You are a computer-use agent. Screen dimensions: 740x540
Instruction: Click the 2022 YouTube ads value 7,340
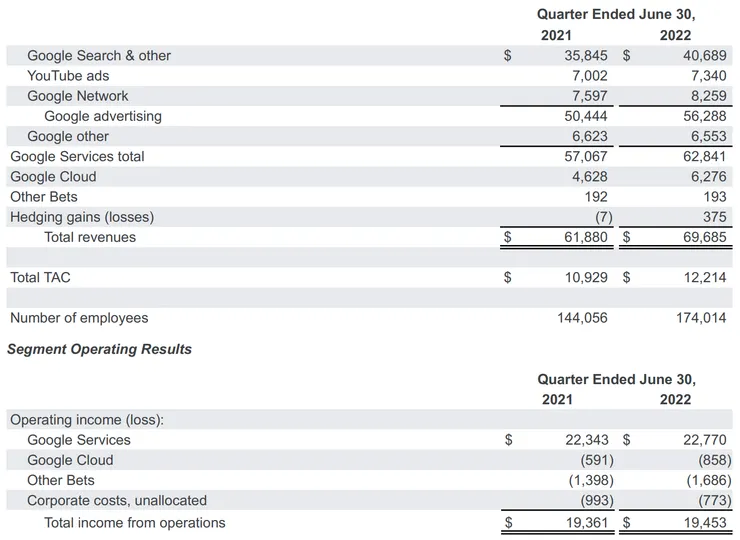tap(706, 76)
